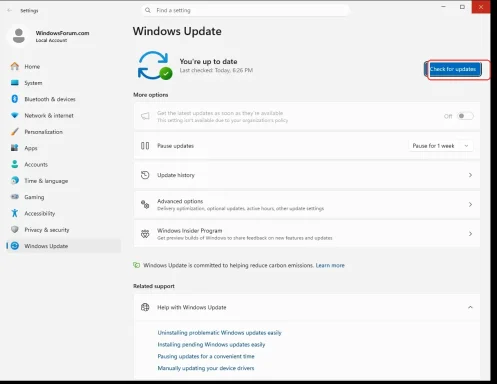Click Help with Windows Update label
This screenshot has height=384, width=497.
click(x=192, y=307)
